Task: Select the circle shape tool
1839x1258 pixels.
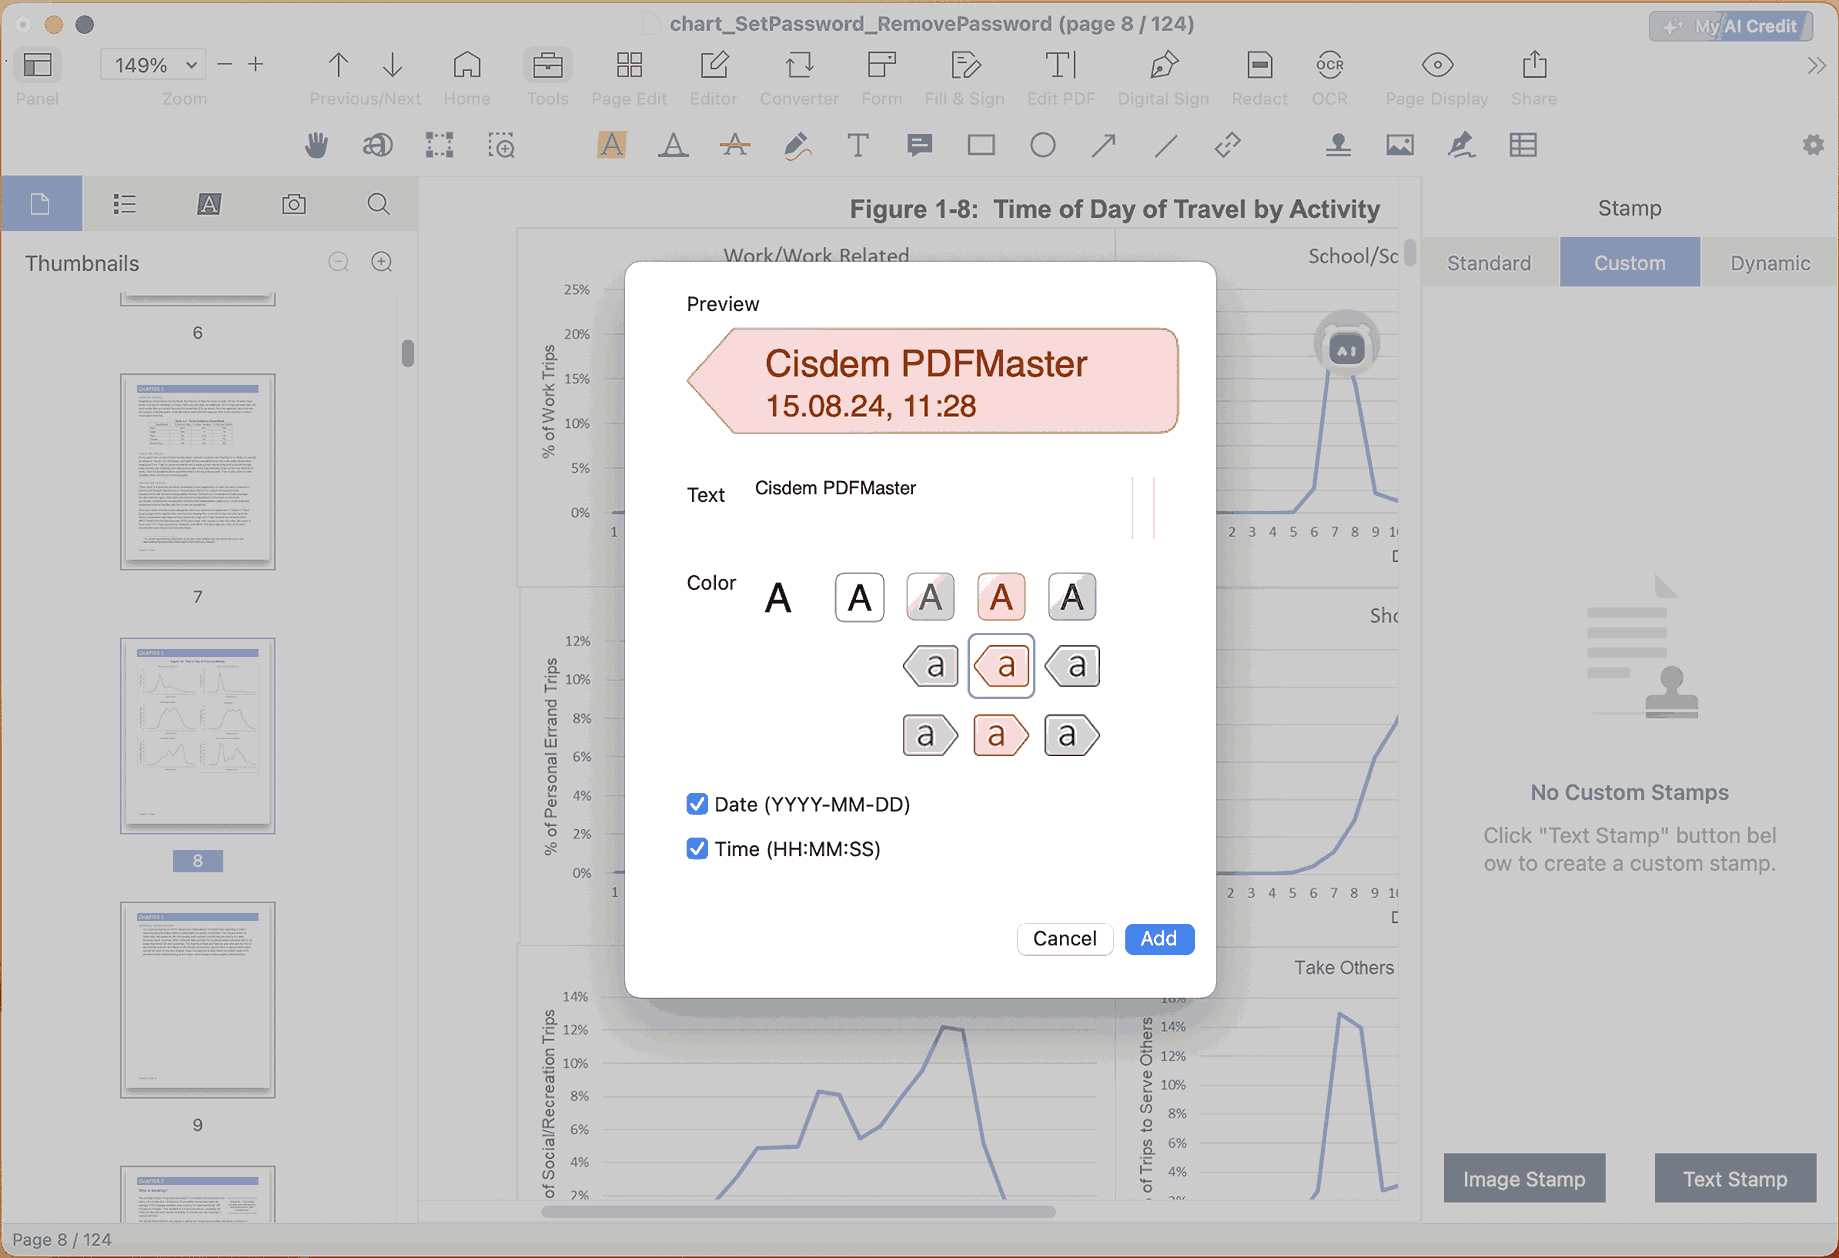Action: coord(1043,145)
